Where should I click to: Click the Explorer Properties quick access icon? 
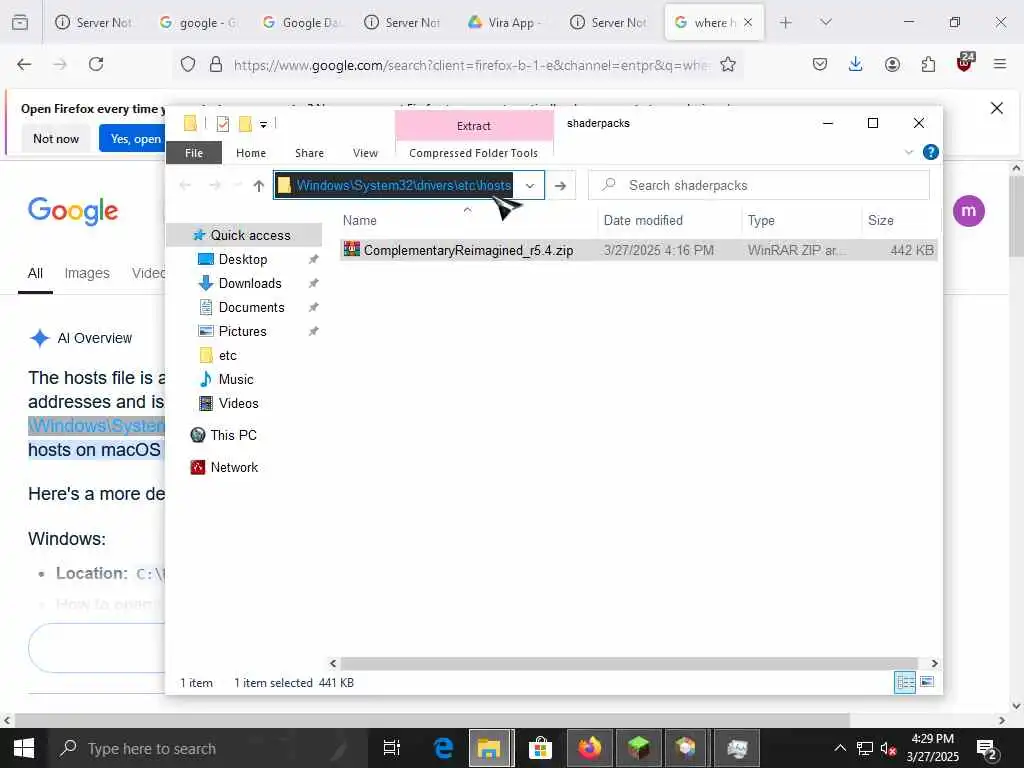tap(223, 123)
